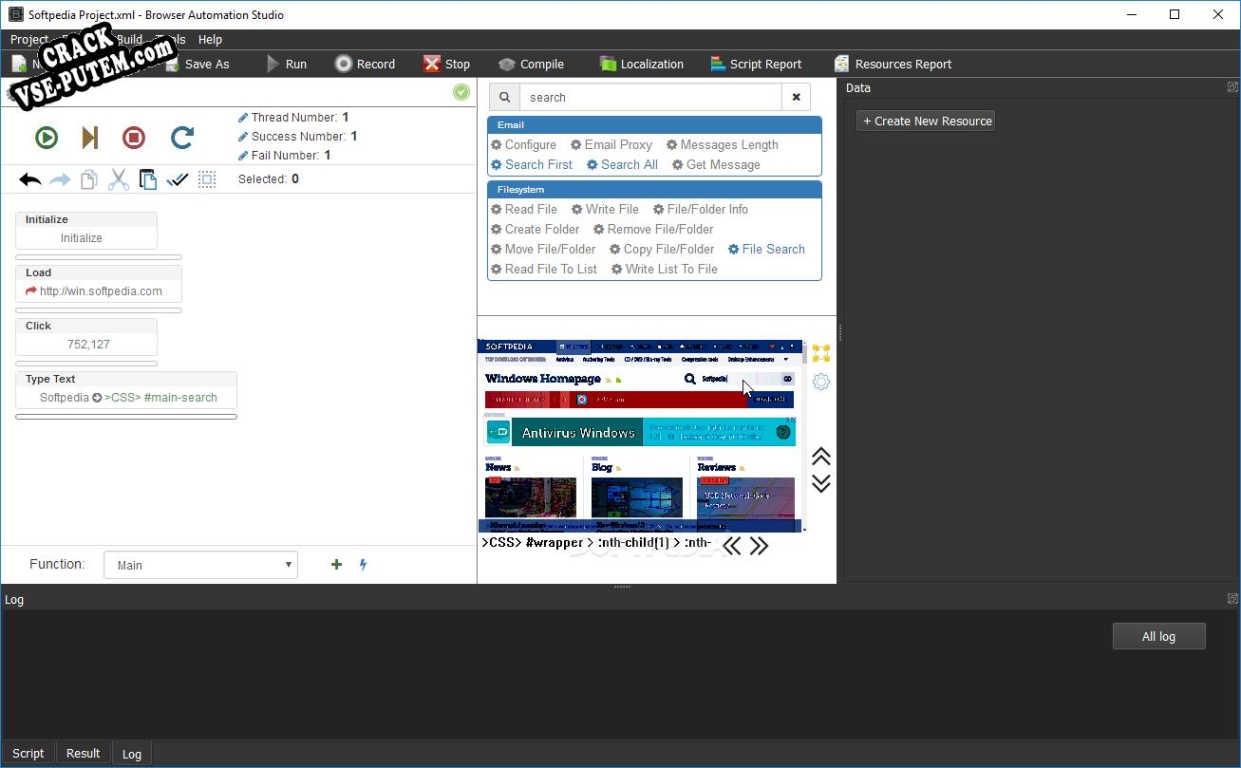Click the redo arrow icon
The height and width of the screenshot is (768, 1241).
60,180
